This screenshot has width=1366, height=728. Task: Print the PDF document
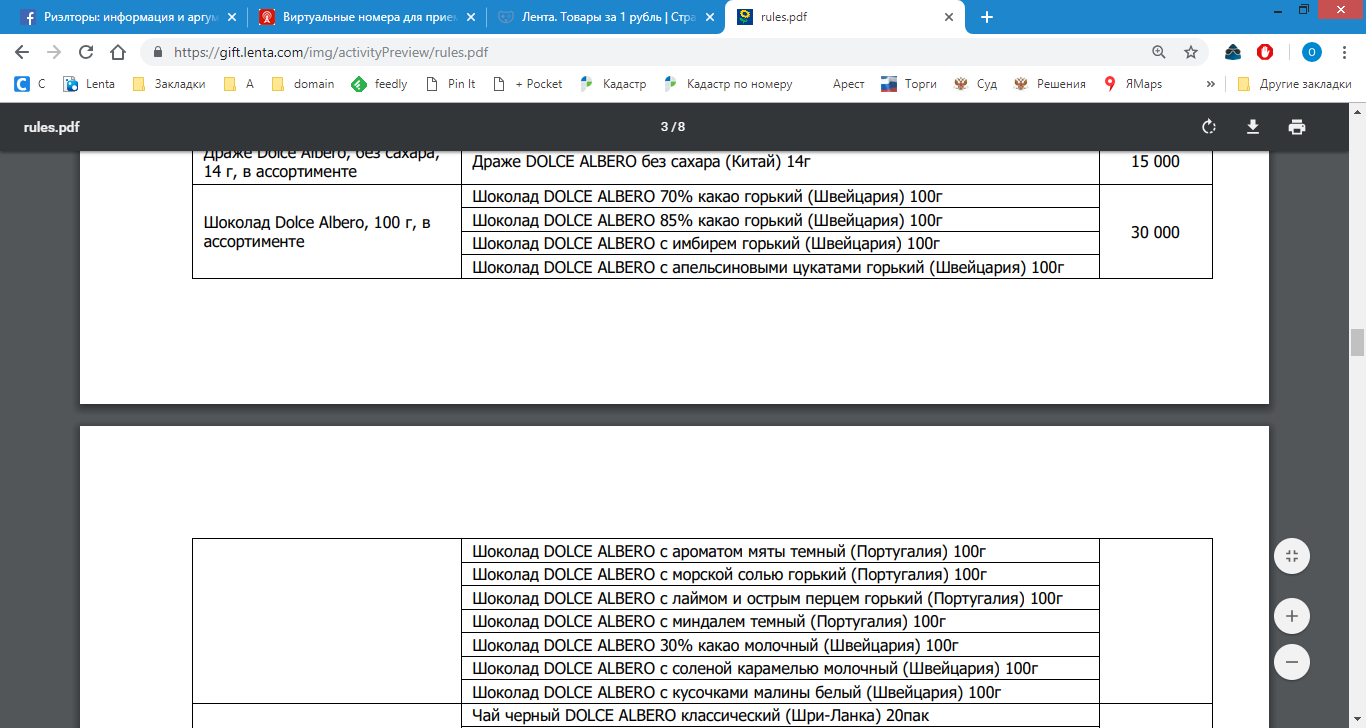1297,127
